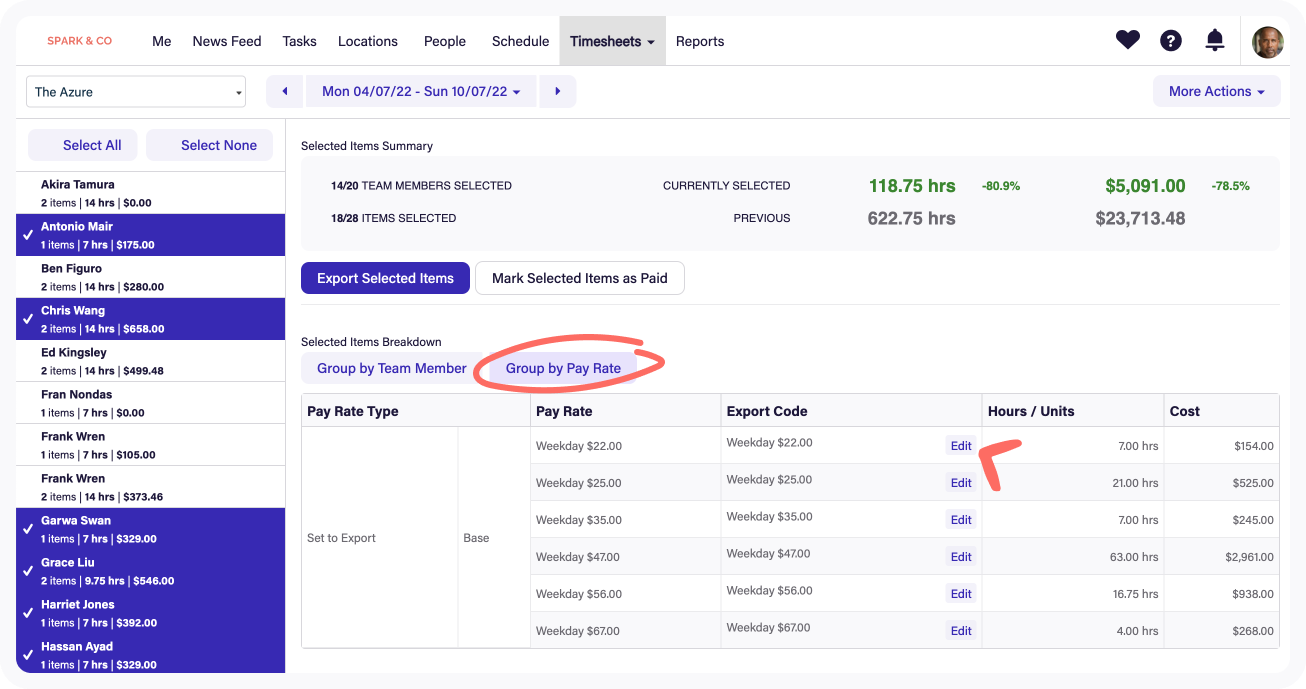1306x689 pixels.
Task: Switch to Group by Team Member tab
Action: 391,368
